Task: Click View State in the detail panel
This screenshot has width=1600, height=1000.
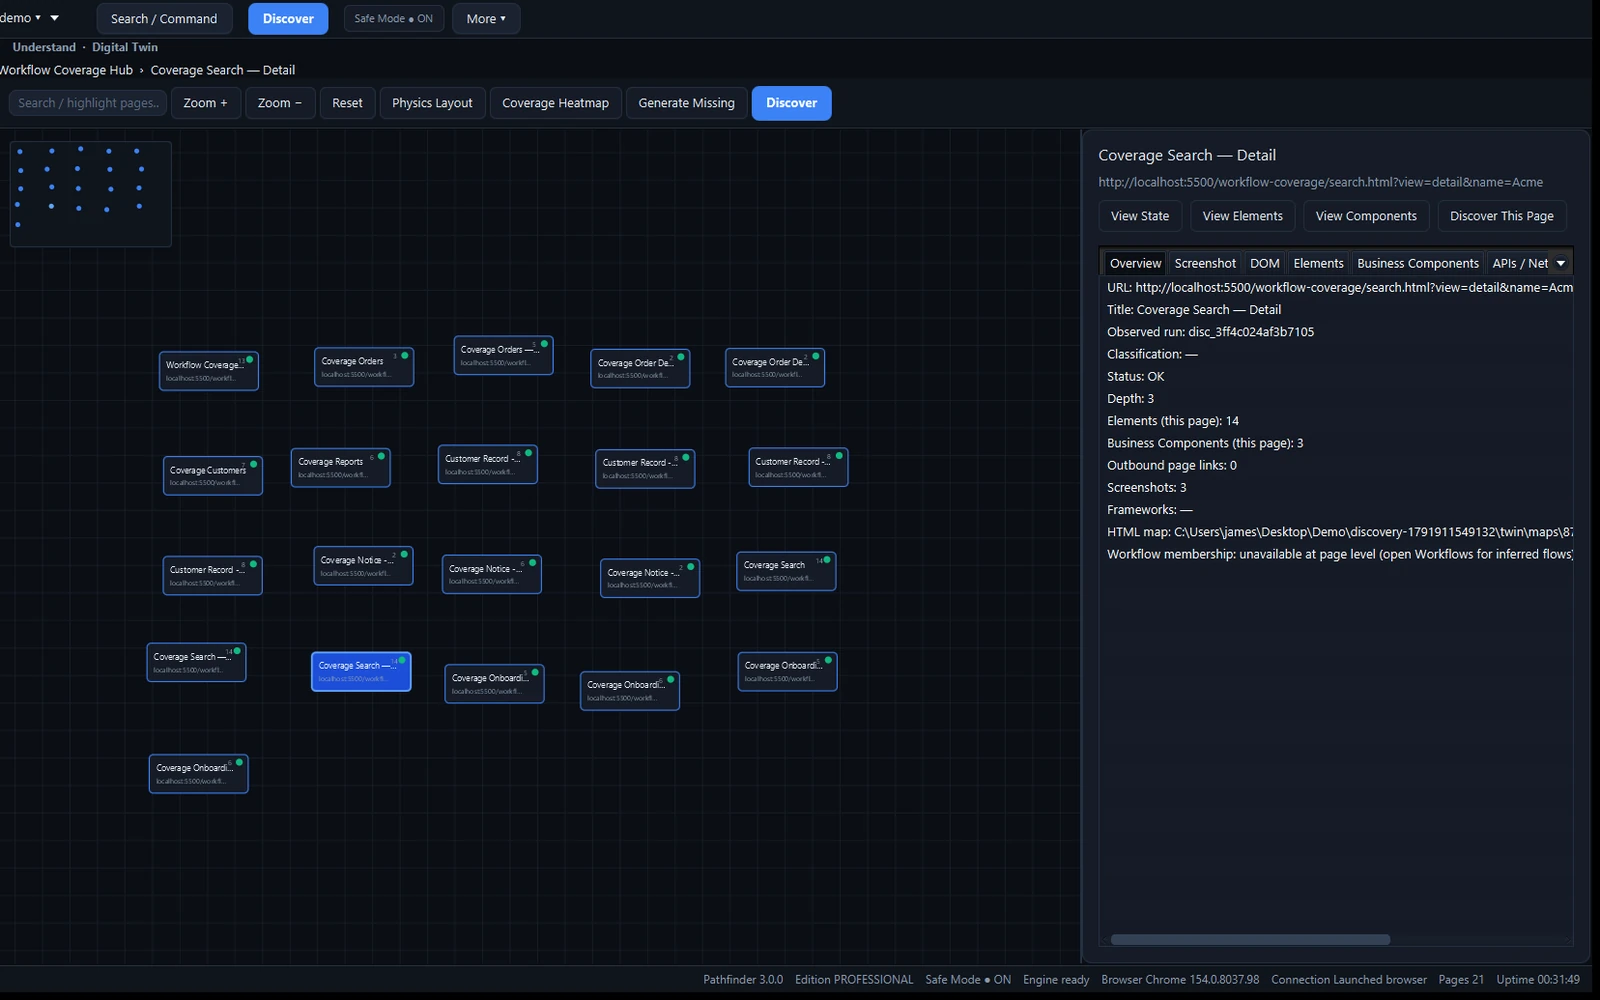Action: coord(1140,216)
